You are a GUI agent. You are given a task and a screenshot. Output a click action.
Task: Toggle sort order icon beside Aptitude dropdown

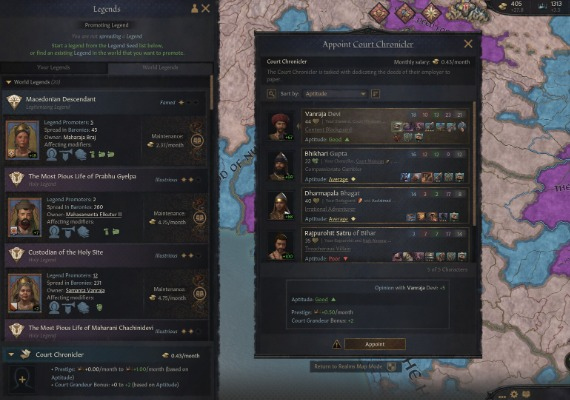coord(376,94)
